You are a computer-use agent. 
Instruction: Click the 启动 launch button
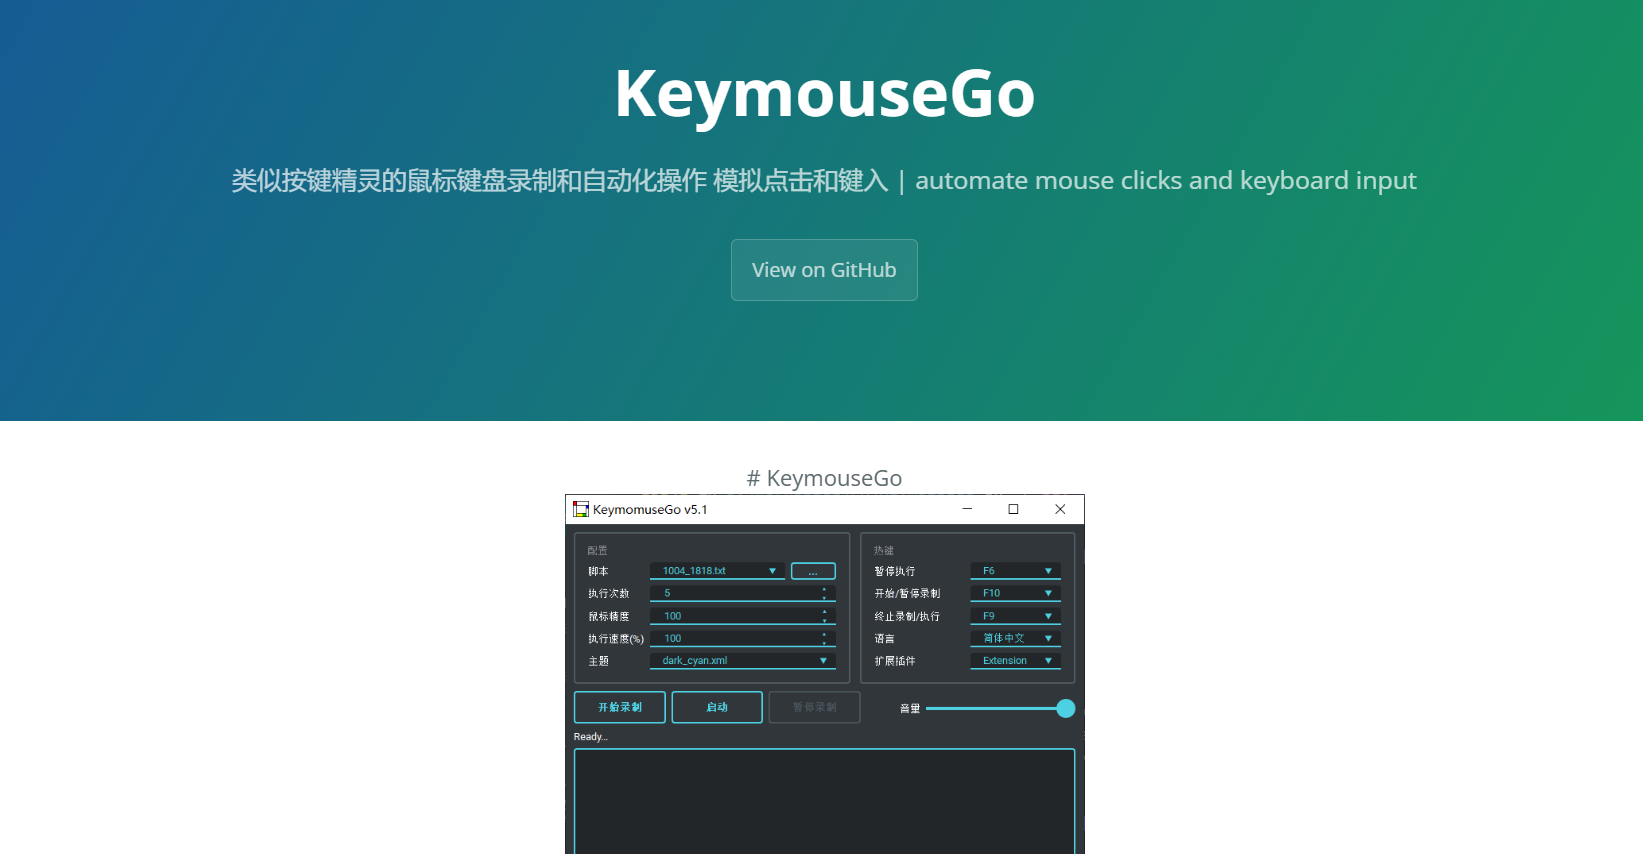(x=717, y=707)
